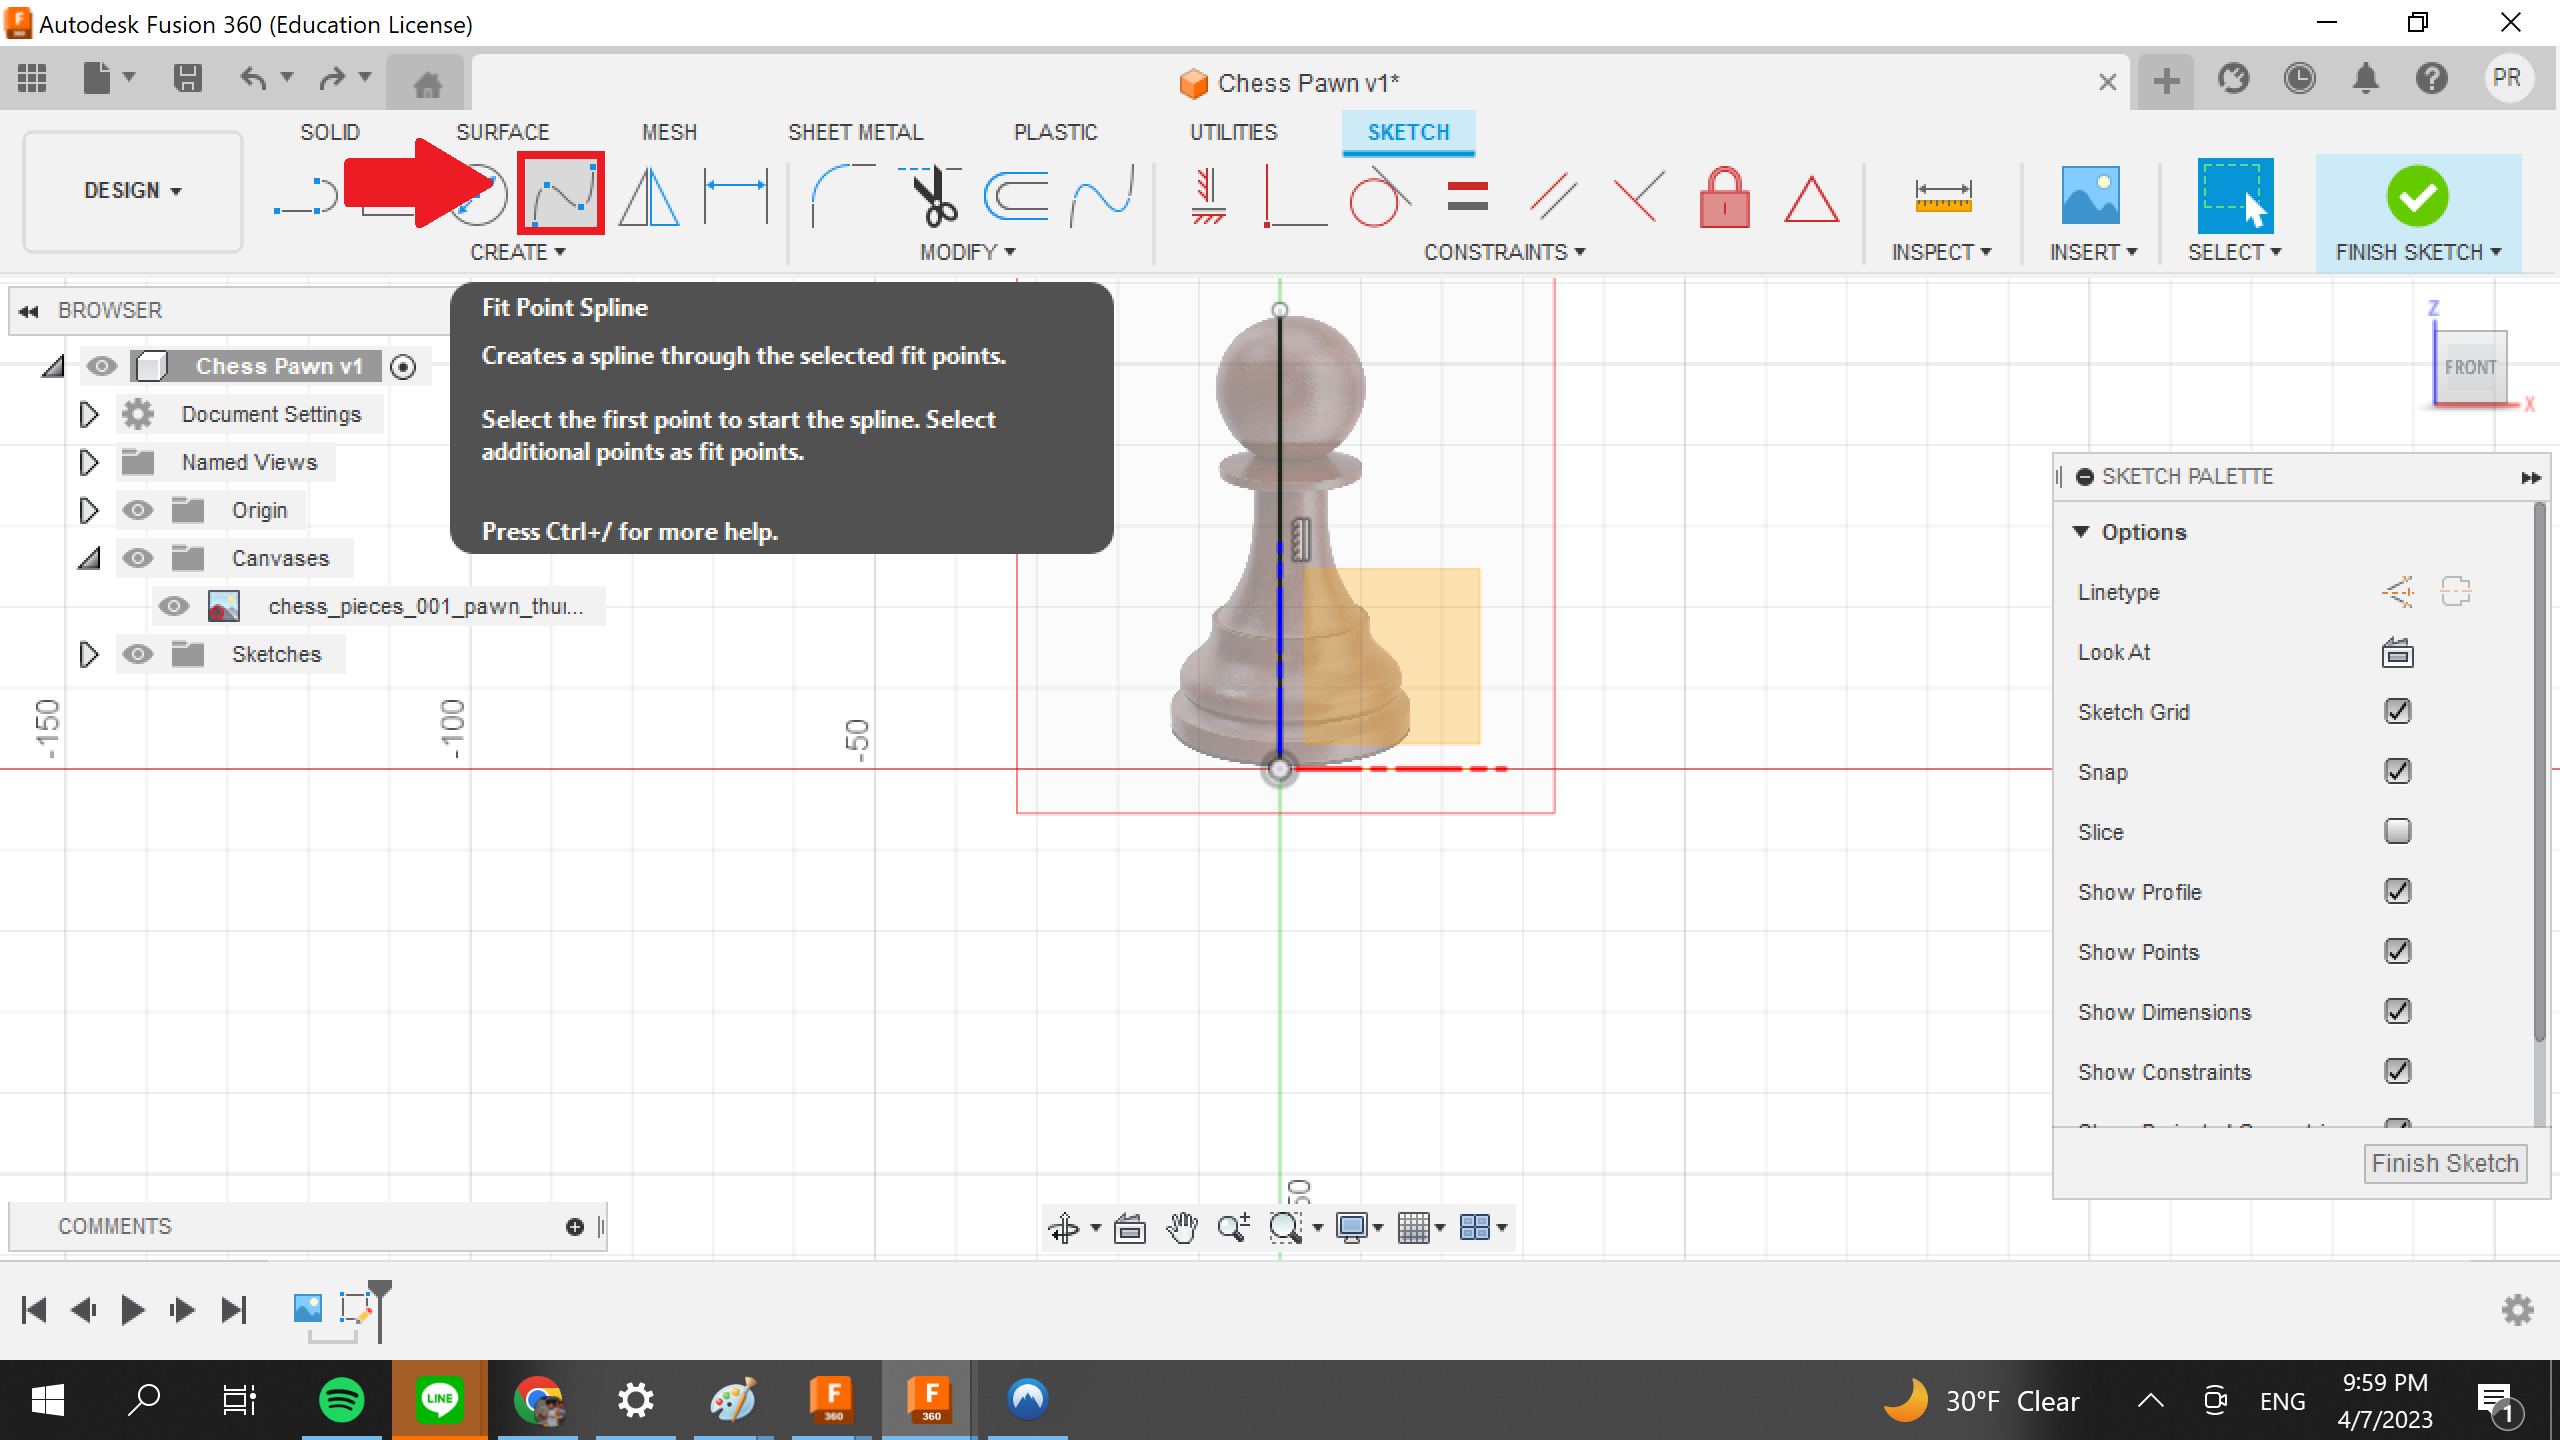The width and height of the screenshot is (2560, 1440).
Task: Hide the chess_pieces_001_pawn canvas
Action: point(175,605)
